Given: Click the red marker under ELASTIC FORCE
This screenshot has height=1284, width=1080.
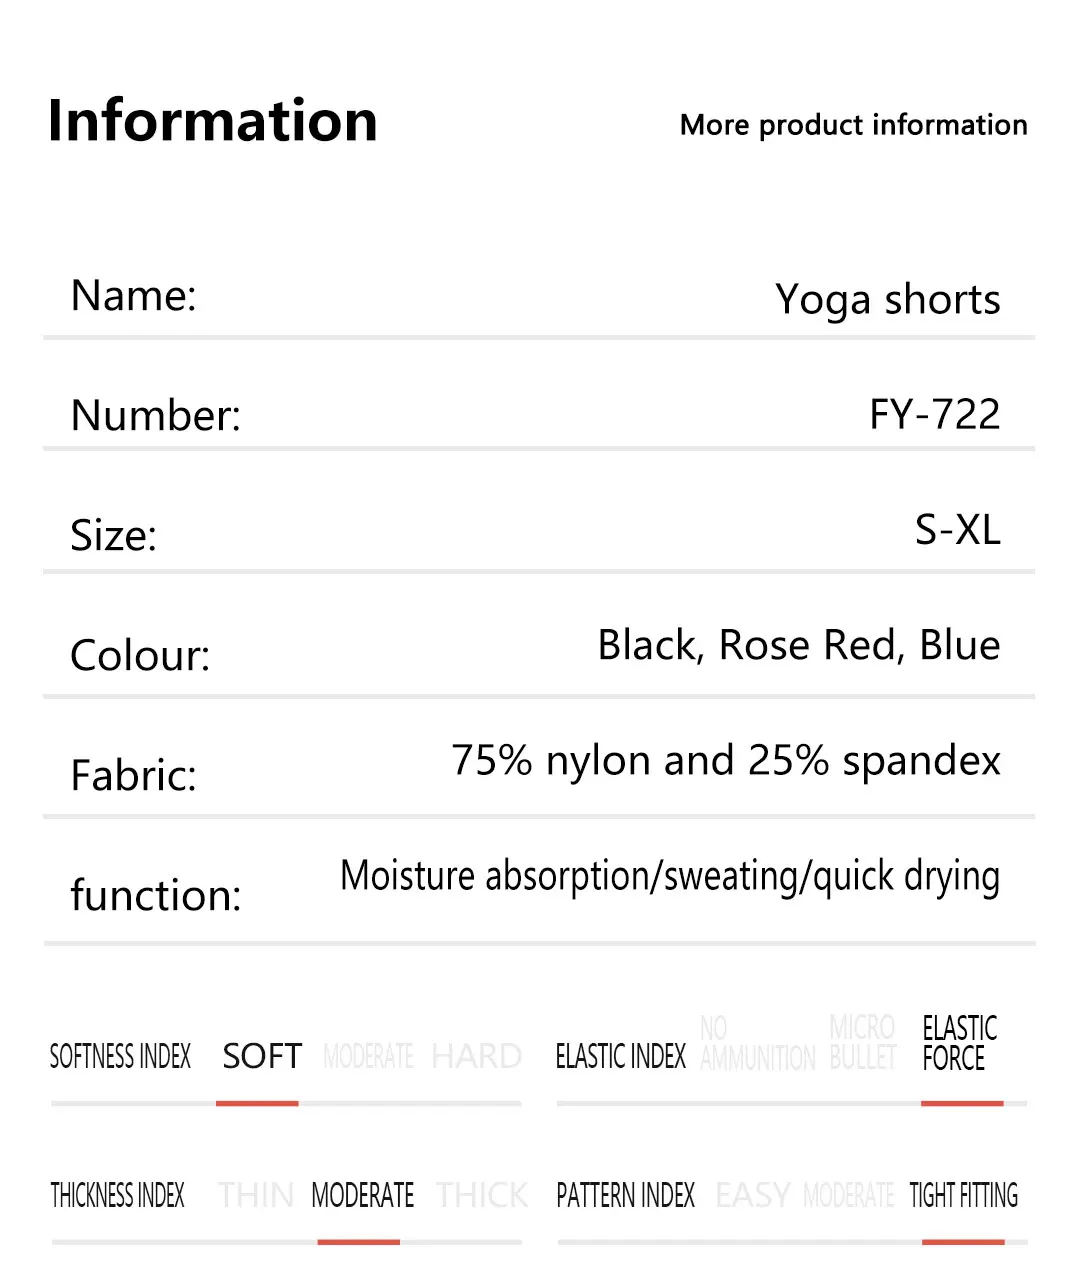Looking at the screenshot, I should tap(962, 1103).
